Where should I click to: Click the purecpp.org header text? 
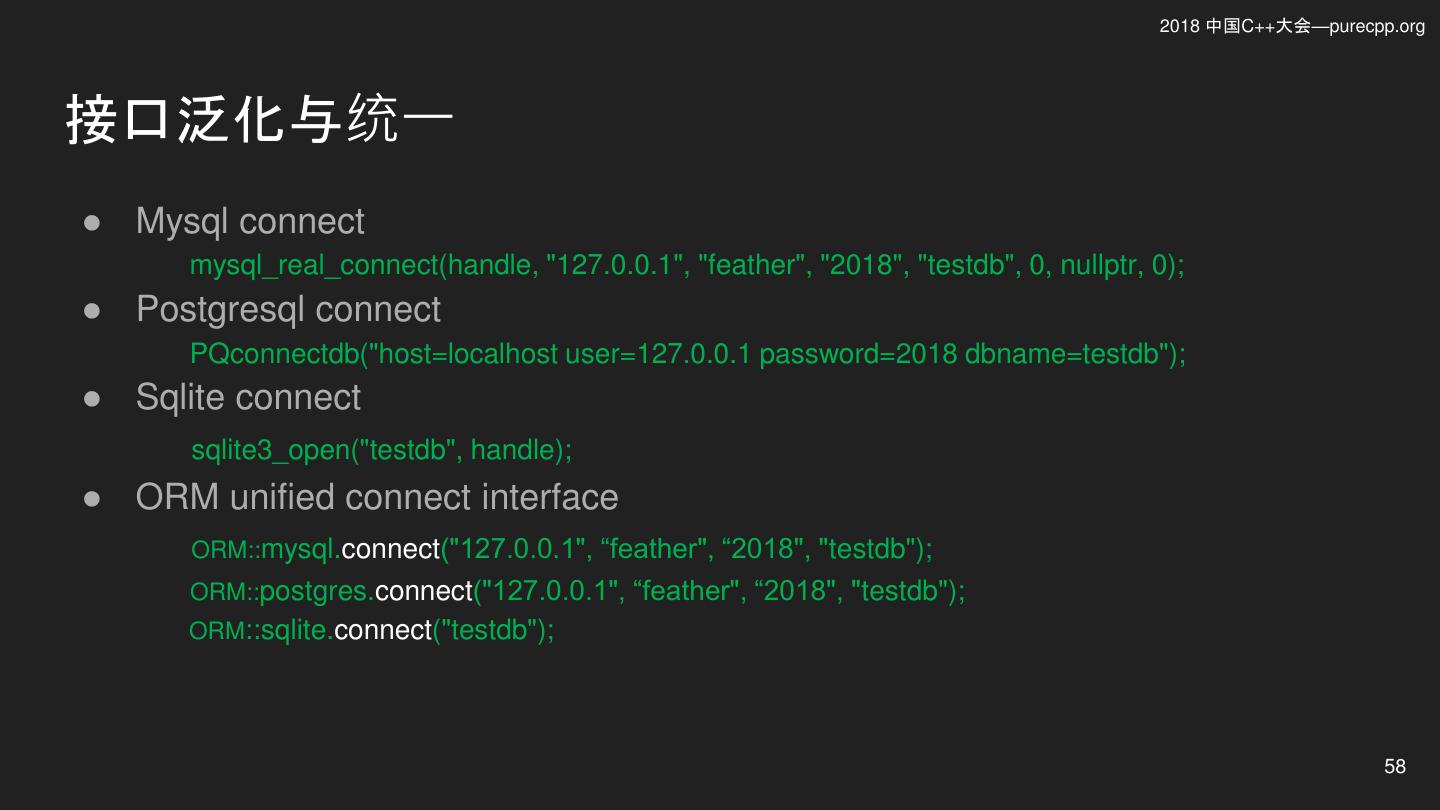(1377, 27)
